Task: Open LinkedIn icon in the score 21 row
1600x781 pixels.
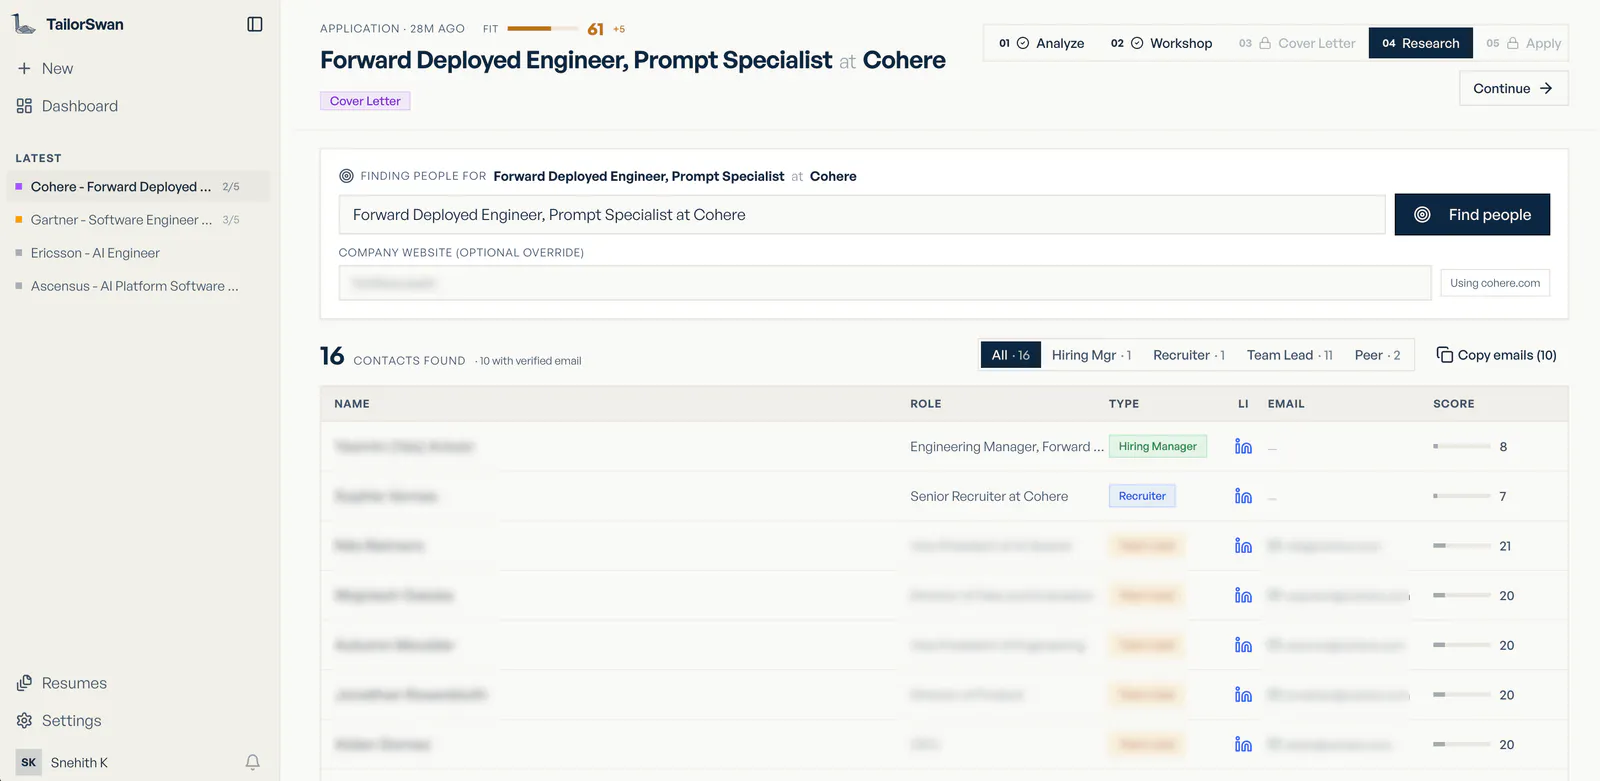Action: (x=1243, y=546)
